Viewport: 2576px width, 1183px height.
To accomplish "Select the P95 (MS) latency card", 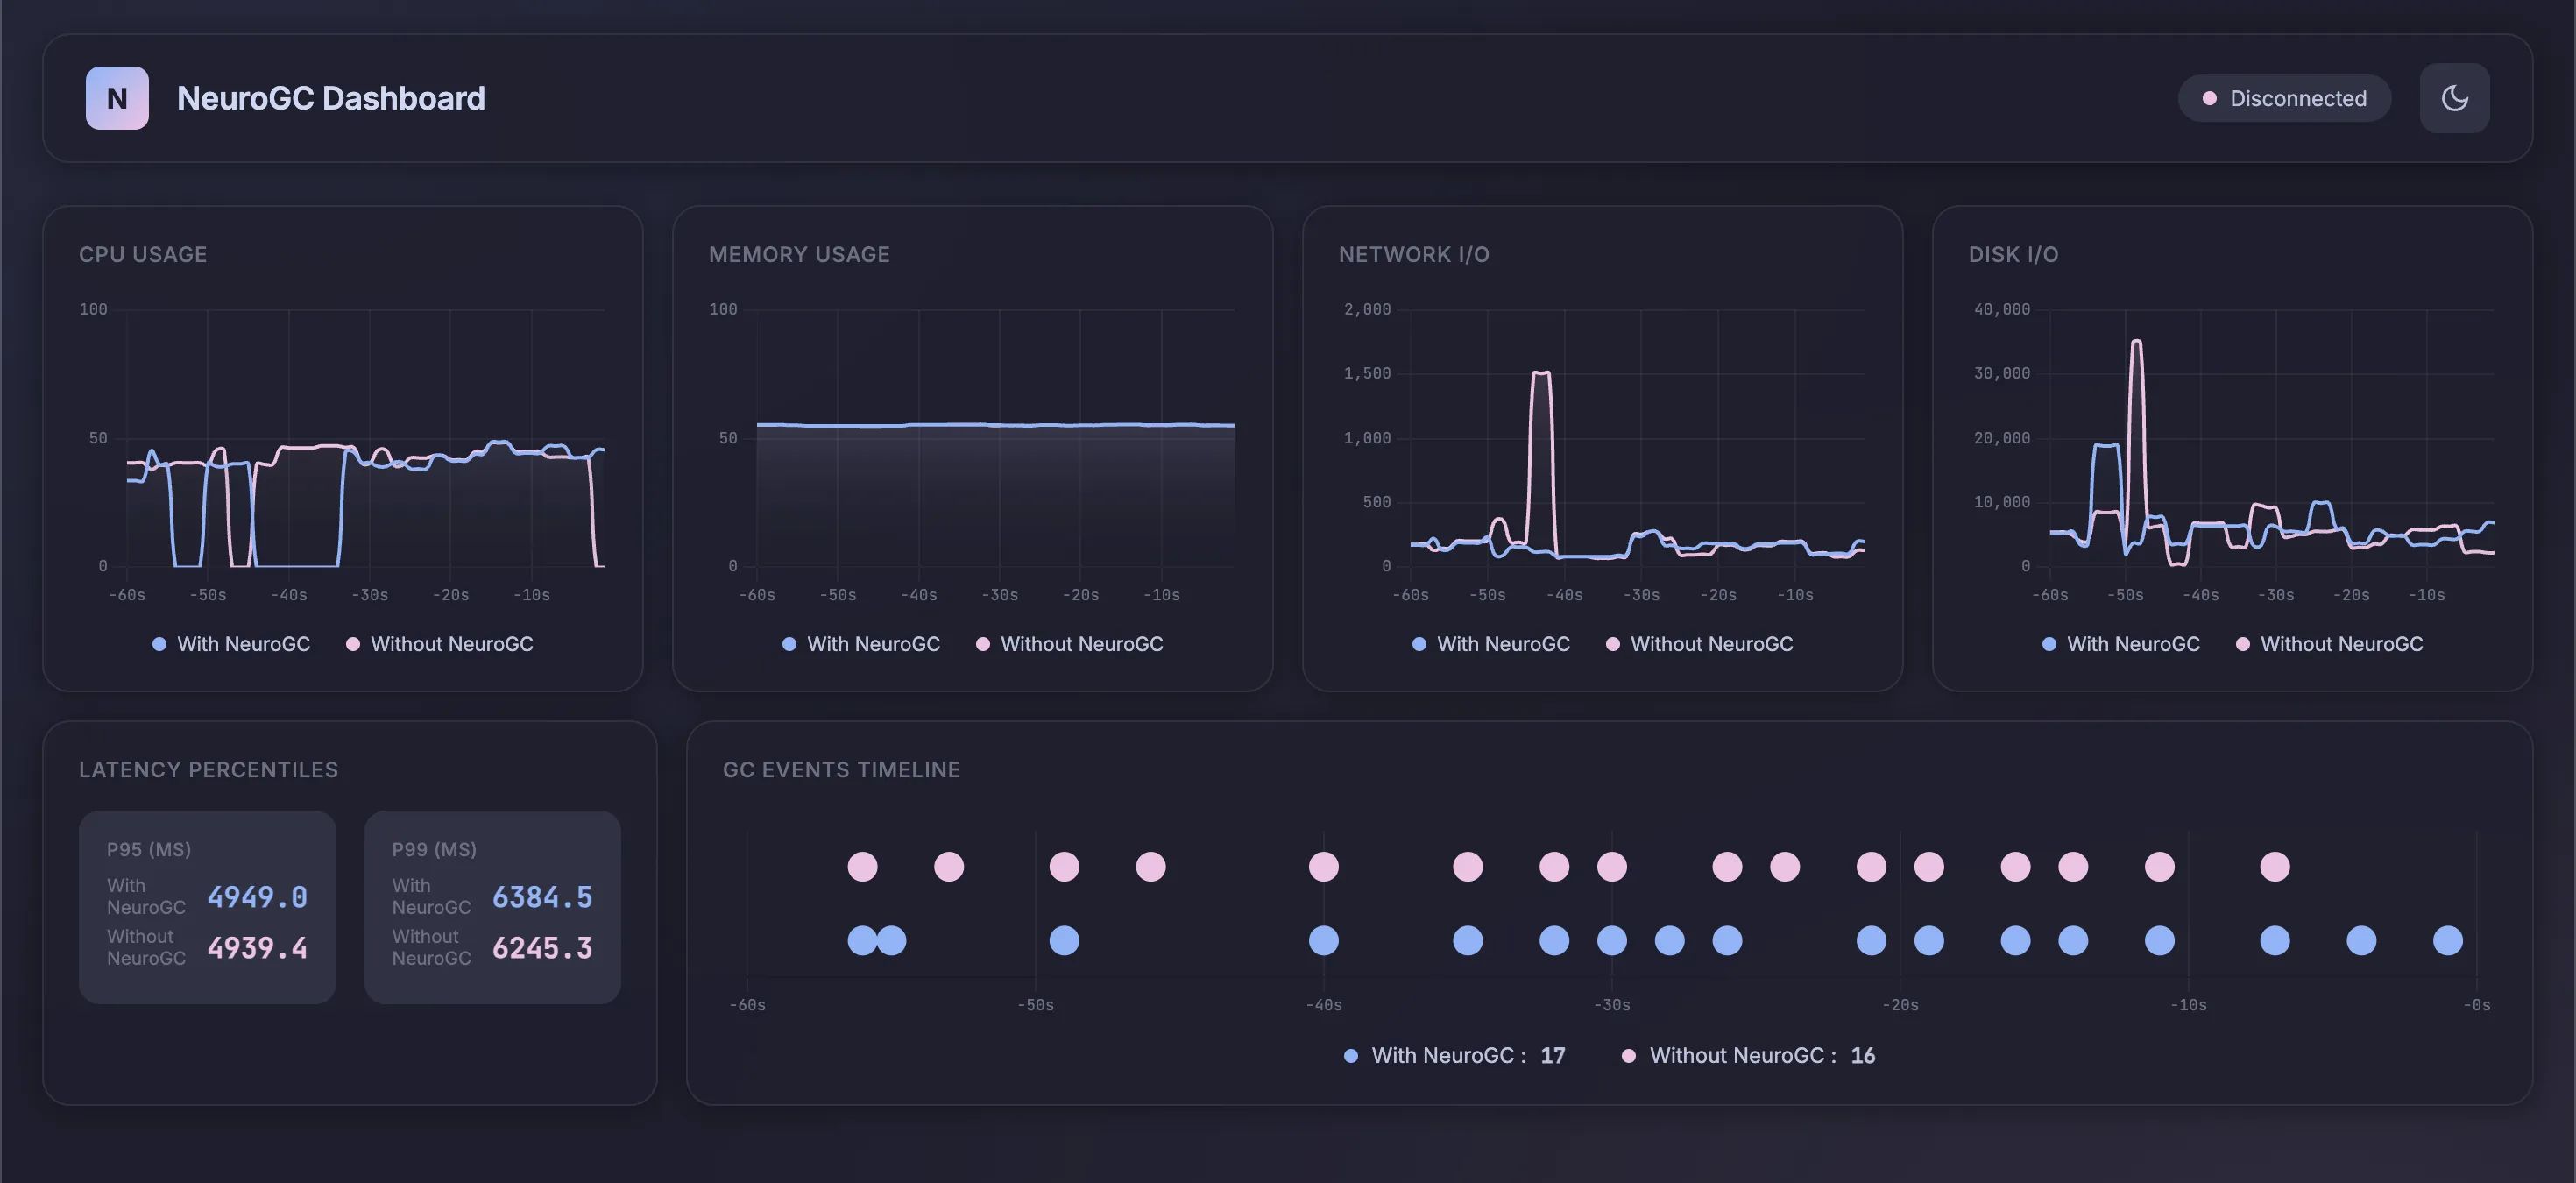I will coord(207,906).
